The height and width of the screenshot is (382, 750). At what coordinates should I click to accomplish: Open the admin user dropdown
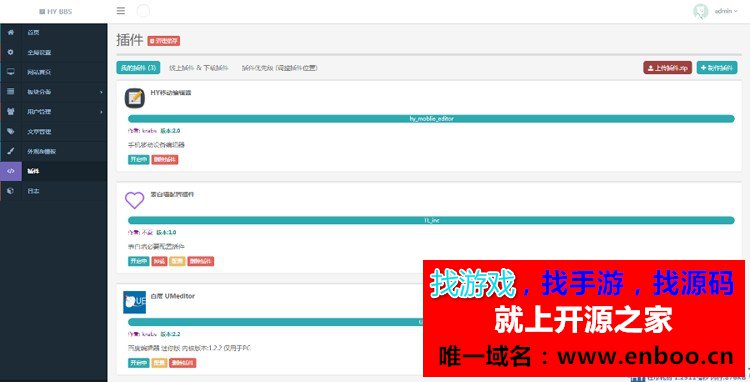(726, 11)
